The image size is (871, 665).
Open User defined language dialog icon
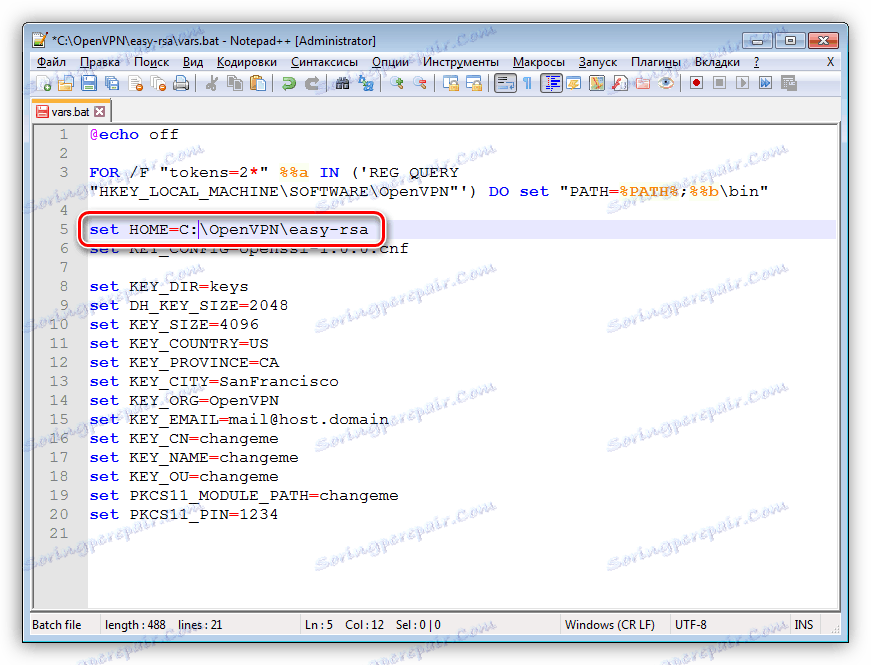(574, 84)
